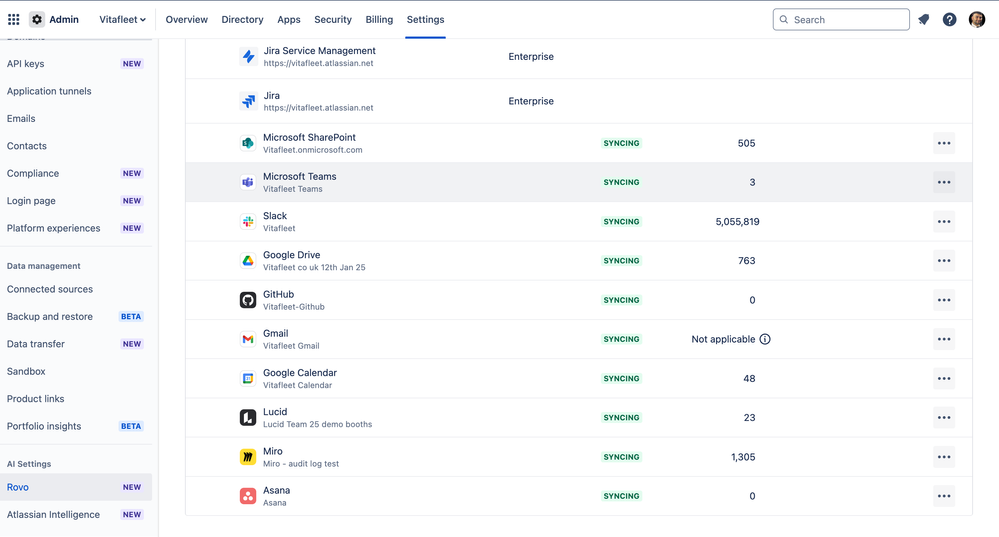Click the GitHub logo icon
The height and width of the screenshot is (537, 999).
248,300
